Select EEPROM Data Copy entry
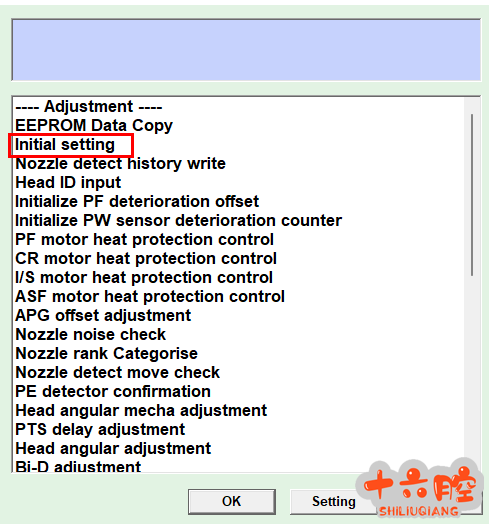 click(94, 126)
